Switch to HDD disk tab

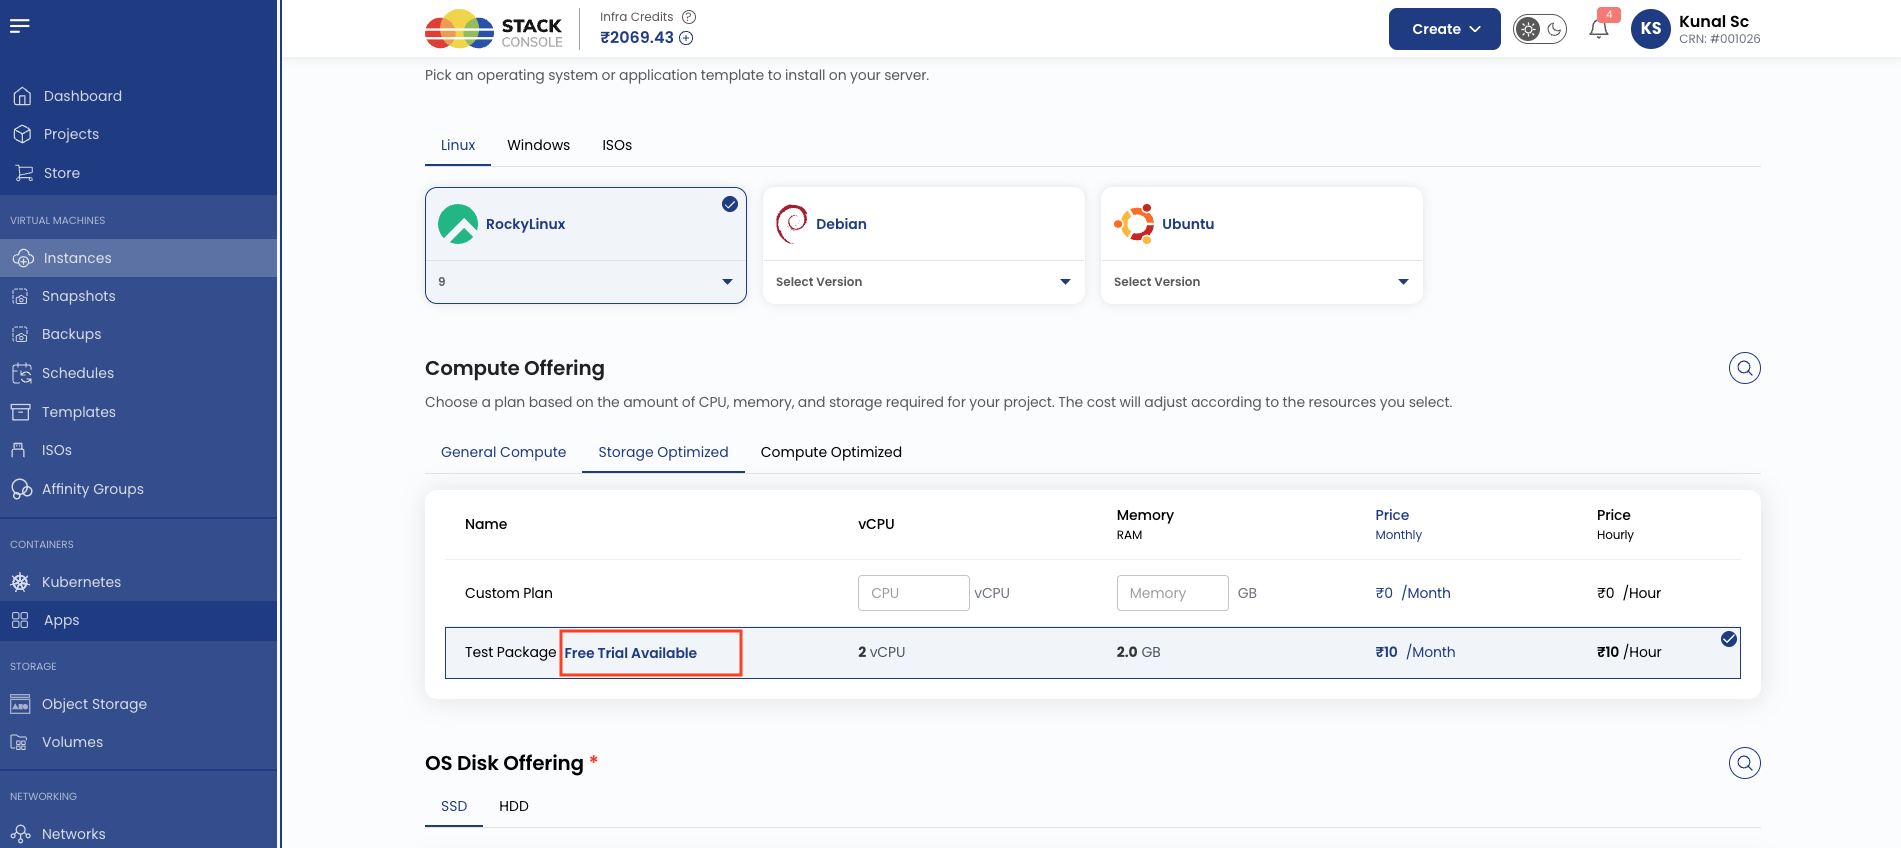click(514, 806)
